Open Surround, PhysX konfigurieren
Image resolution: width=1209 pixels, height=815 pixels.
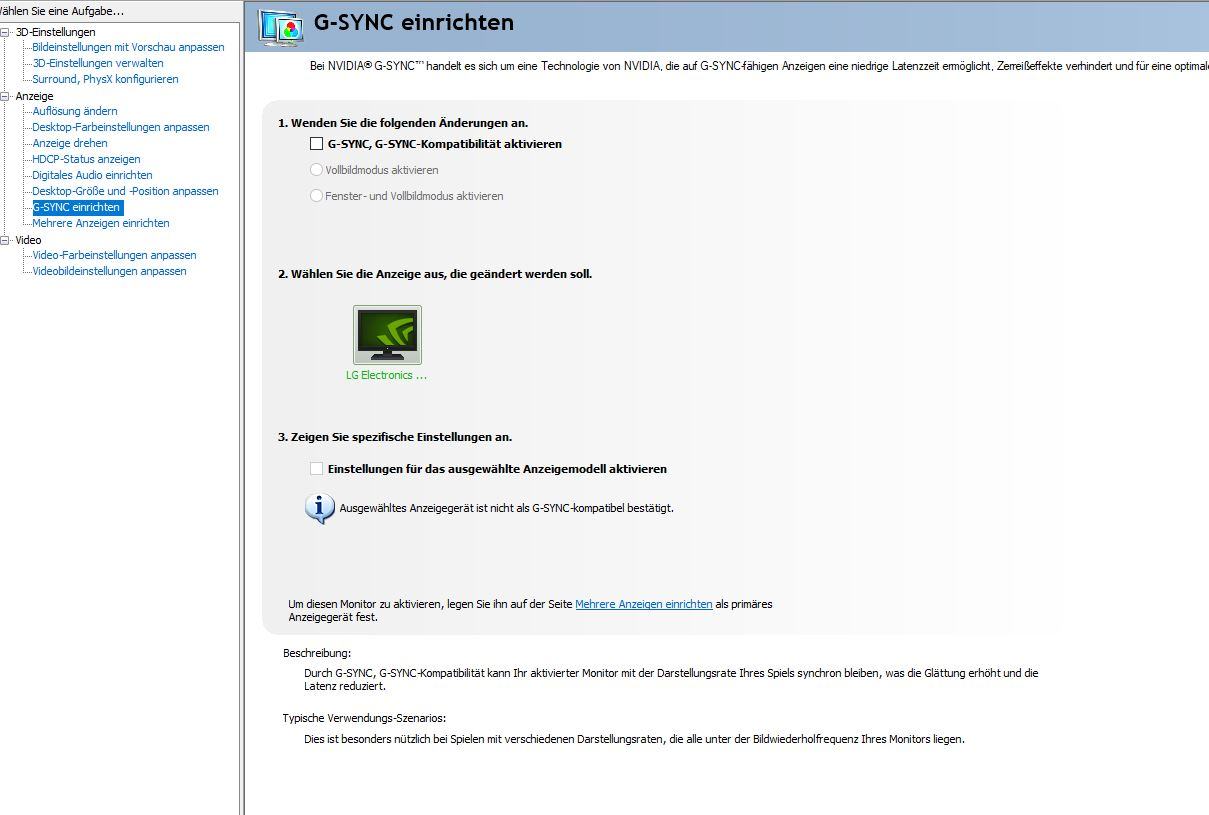click(x=105, y=79)
